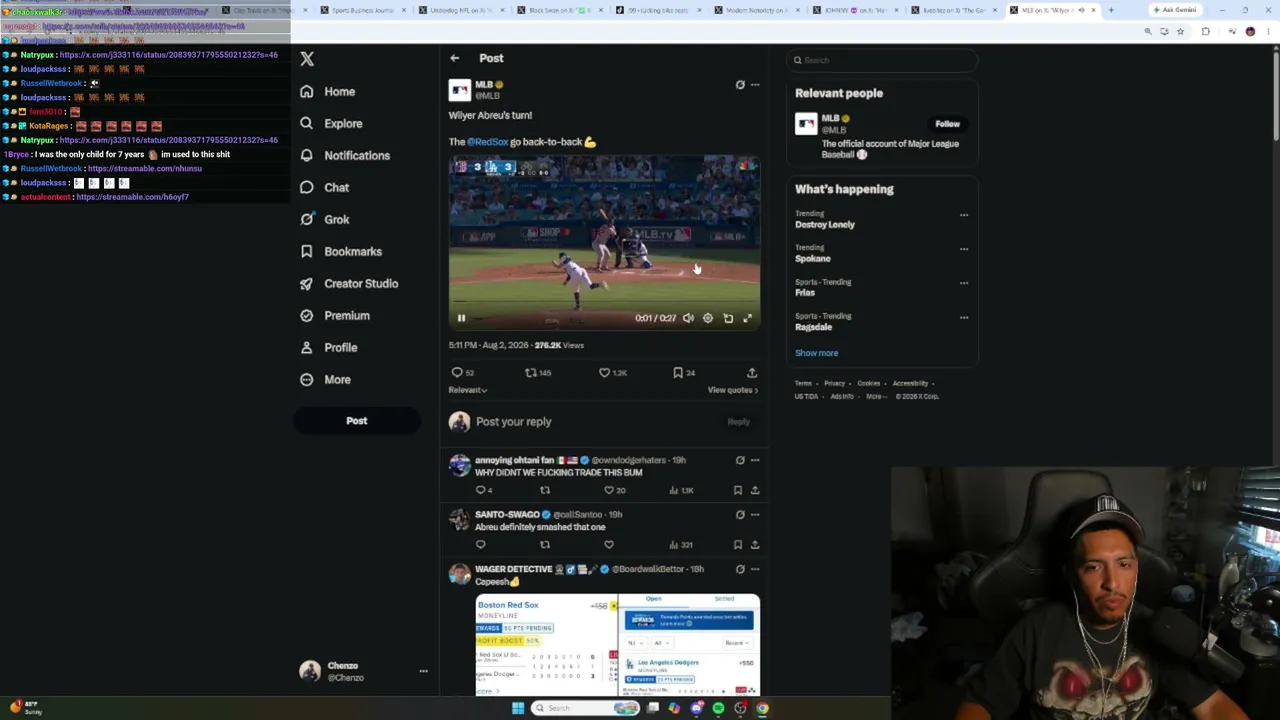Screen dimensions: 1280x720
Task: Open the streamable.com/nhunsu chat link
Action: (145, 168)
